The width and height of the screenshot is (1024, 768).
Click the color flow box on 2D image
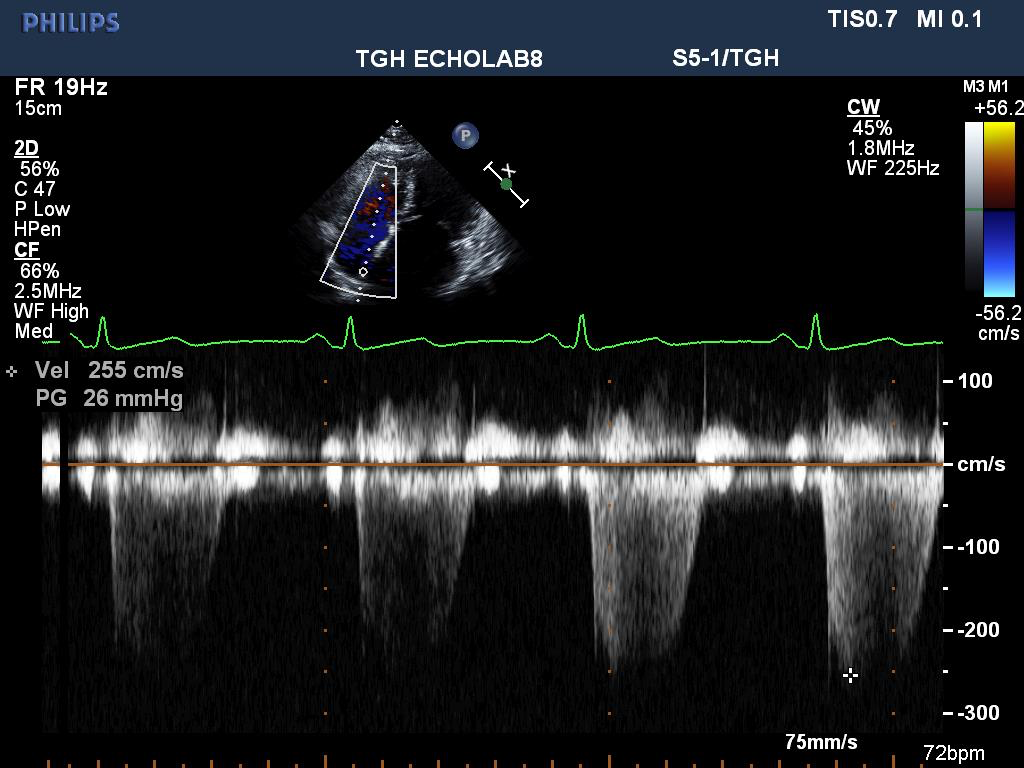(x=360, y=232)
